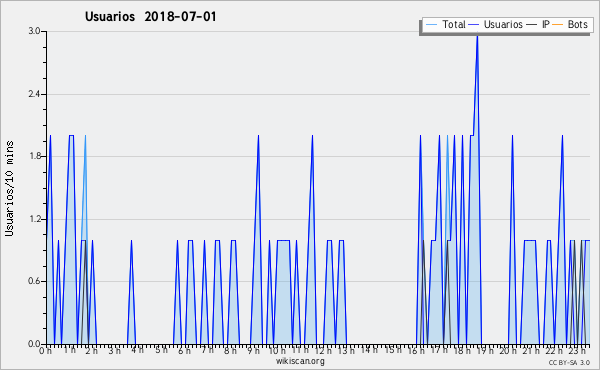The height and width of the screenshot is (370, 600).
Task: Click the dark blue Usuarios legend line swatch
Action: (x=474, y=25)
